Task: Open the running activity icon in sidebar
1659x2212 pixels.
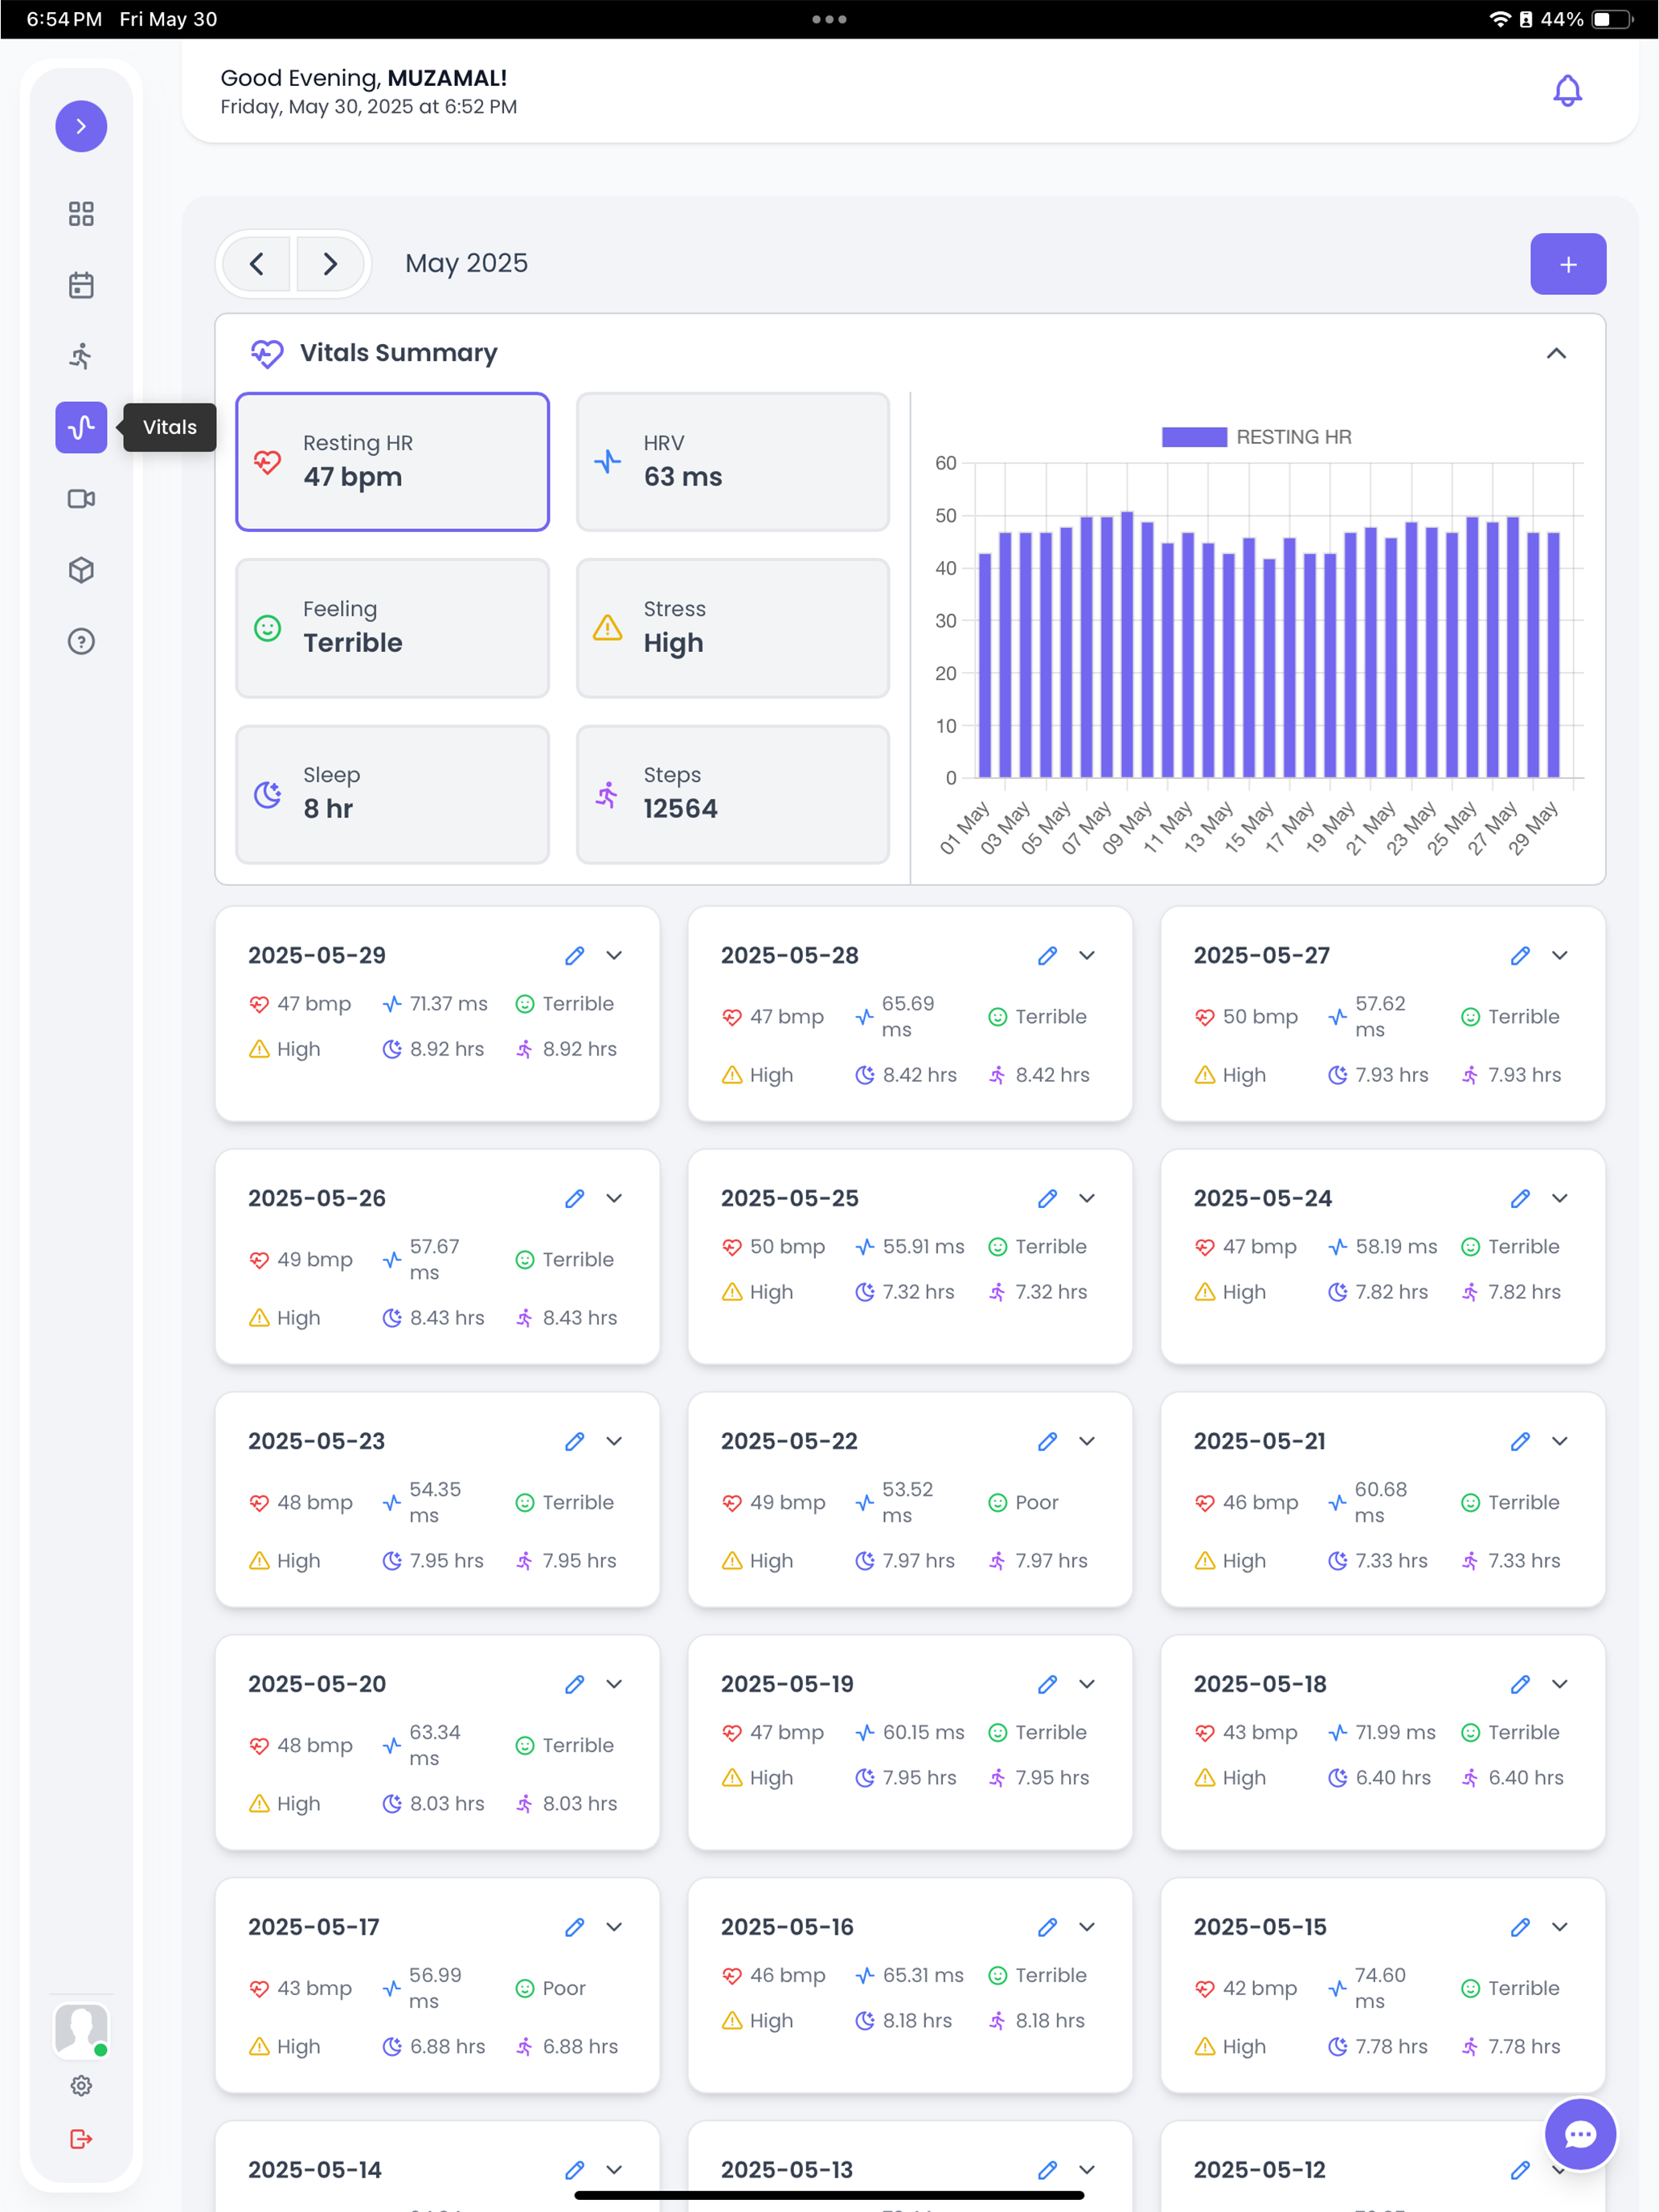Action: tap(81, 356)
